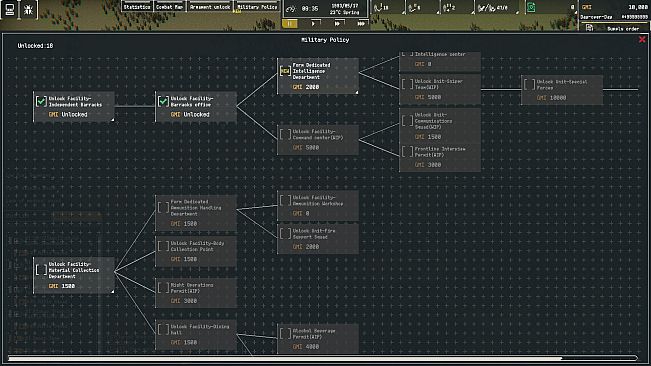Click the bug report icon

click(x=28, y=9)
